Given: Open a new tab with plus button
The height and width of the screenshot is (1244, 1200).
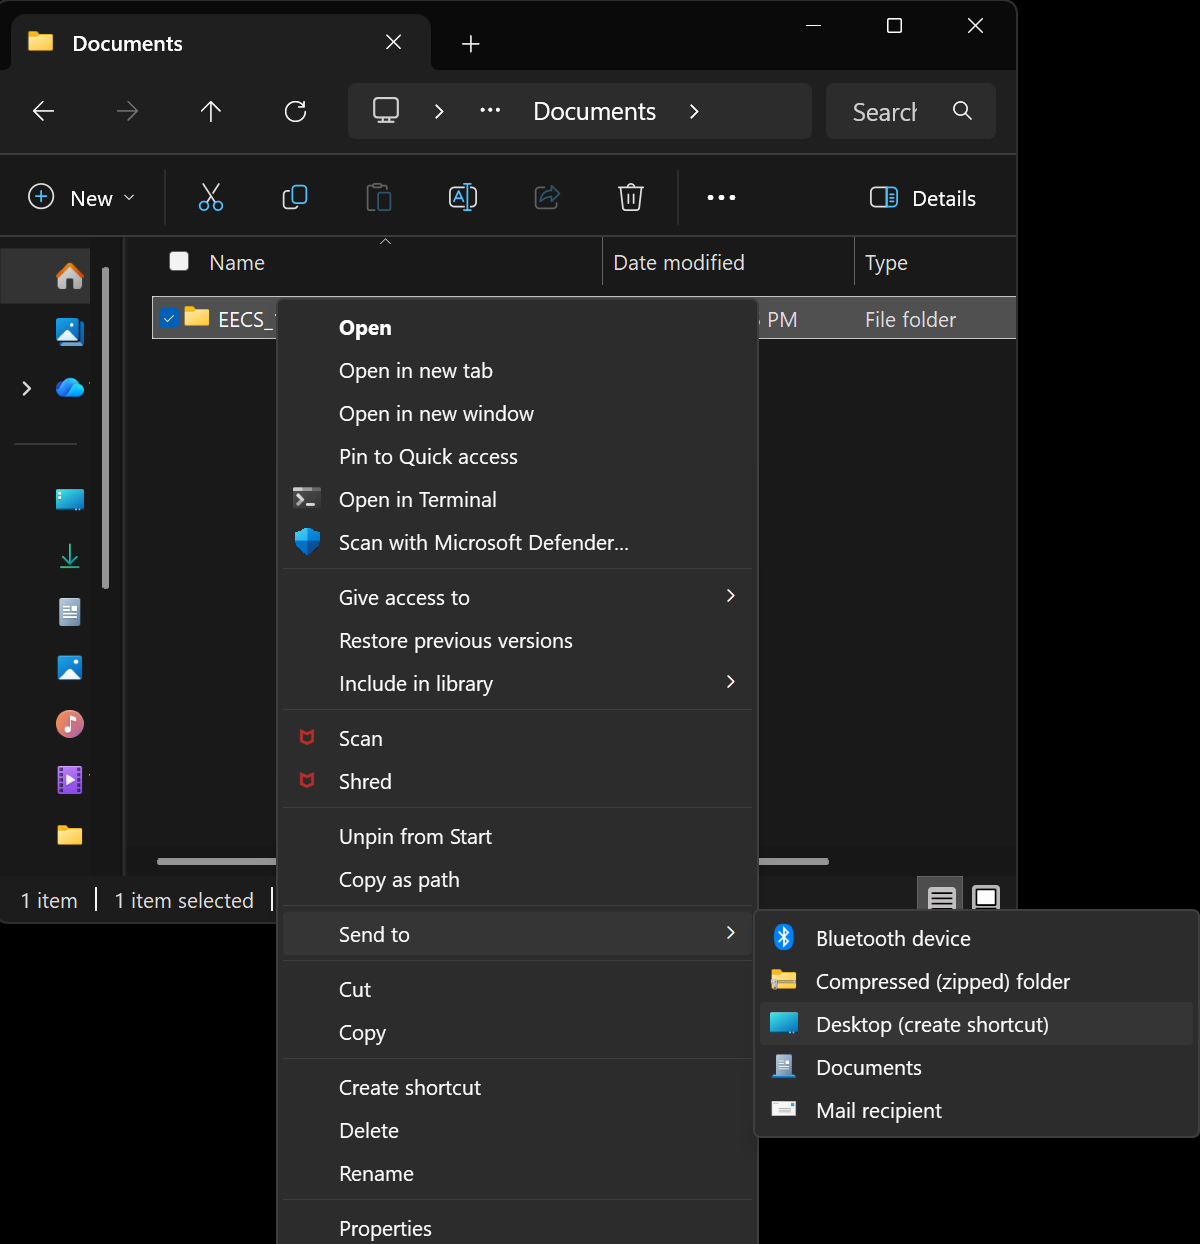Looking at the screenshot, I should click(x=471, y=44).
